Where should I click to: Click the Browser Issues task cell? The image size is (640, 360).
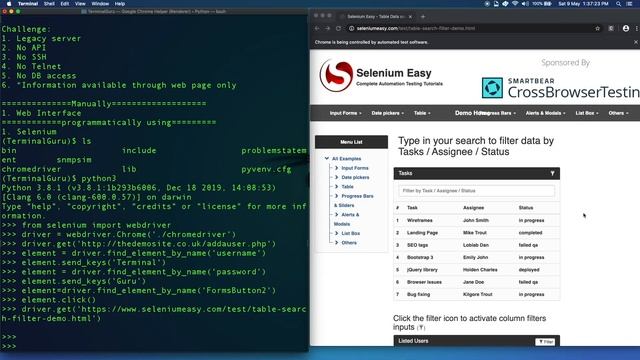424,282
